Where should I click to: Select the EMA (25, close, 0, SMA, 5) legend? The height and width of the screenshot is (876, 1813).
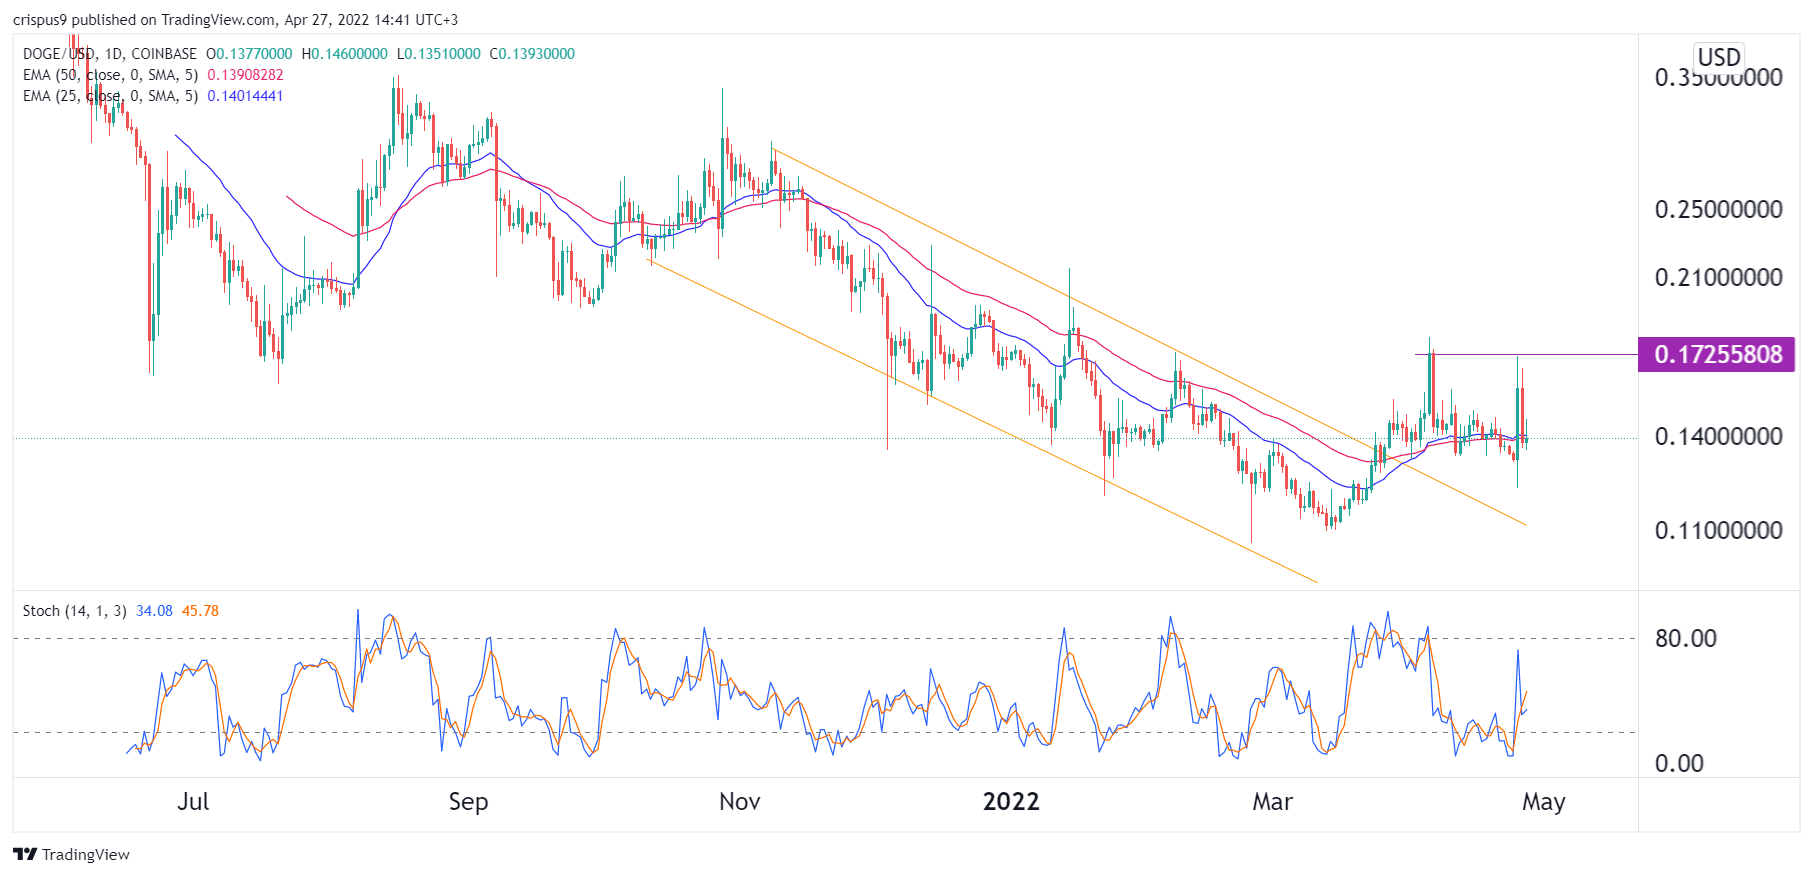[110, 96]
